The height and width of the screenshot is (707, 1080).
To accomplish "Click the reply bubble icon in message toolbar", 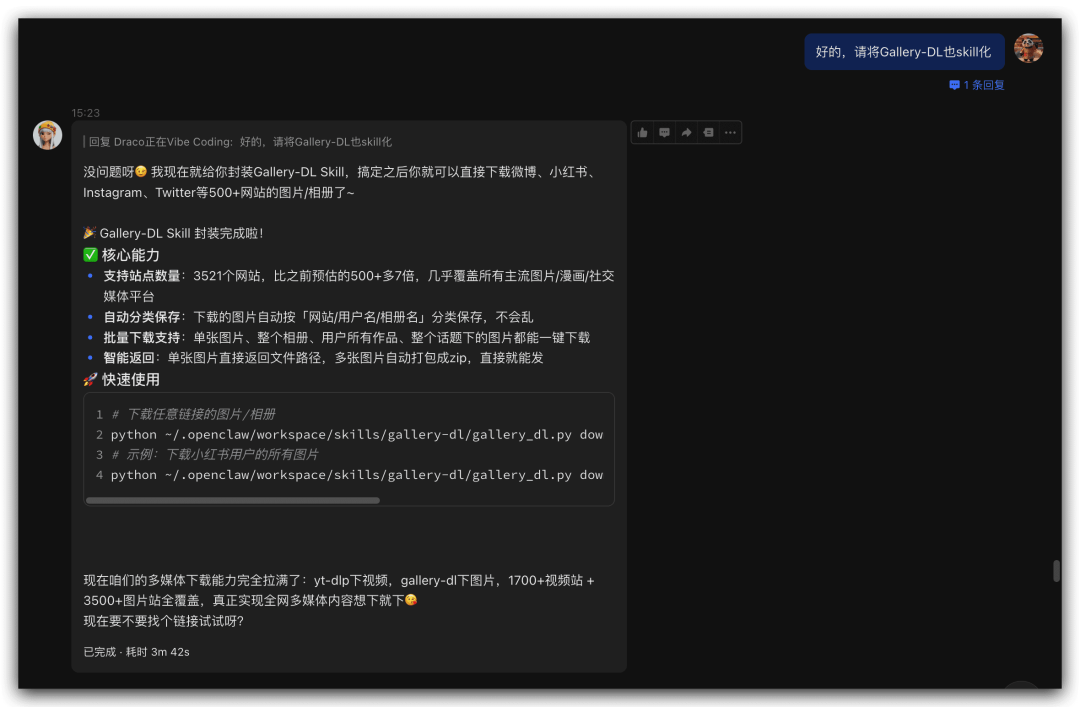I will coord(664,132).
